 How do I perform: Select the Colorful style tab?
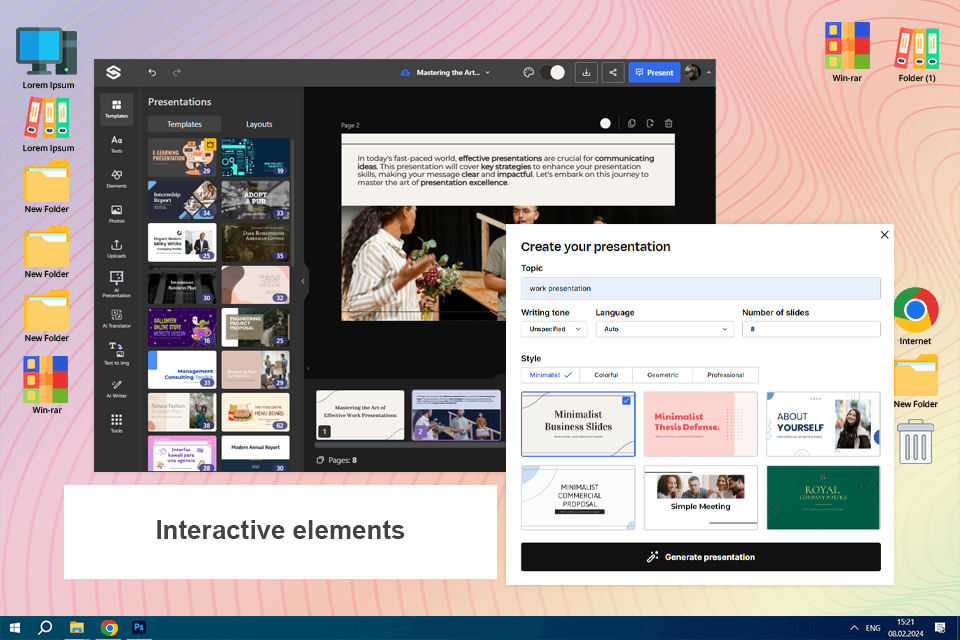coord(606,375)
